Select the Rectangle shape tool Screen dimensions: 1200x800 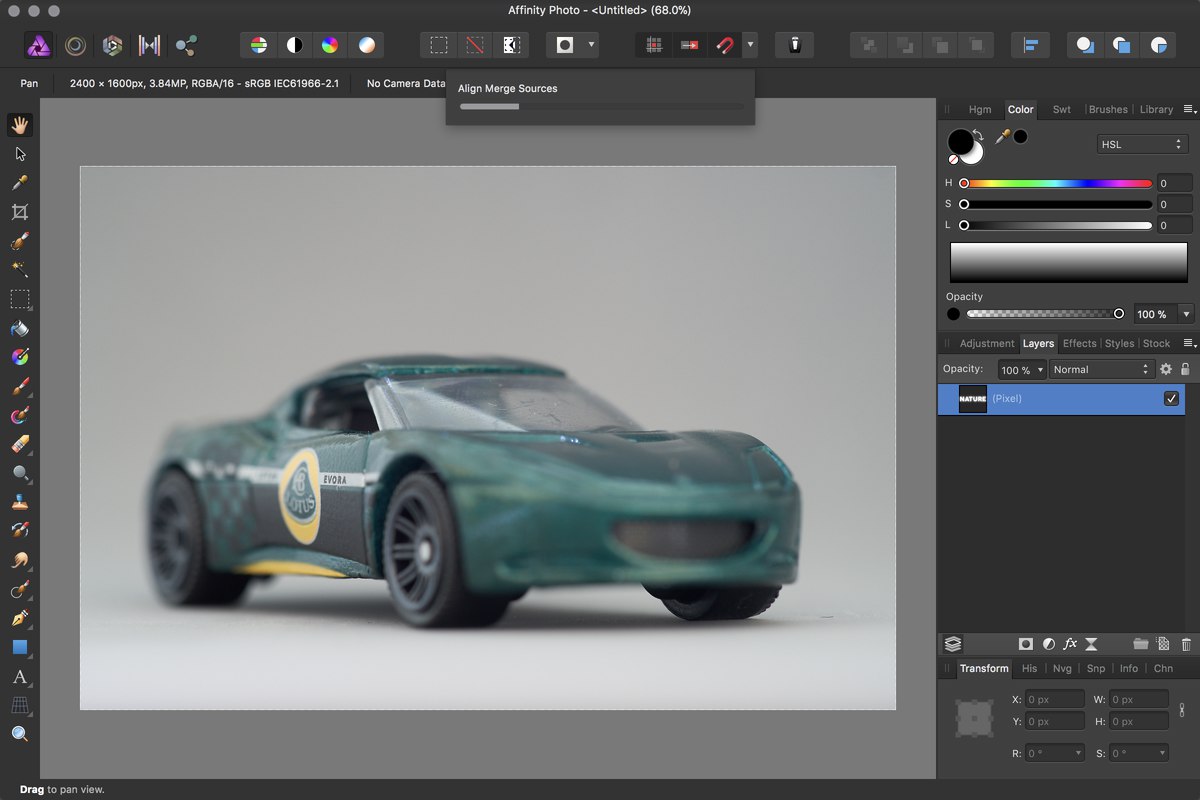coord(20,647)
